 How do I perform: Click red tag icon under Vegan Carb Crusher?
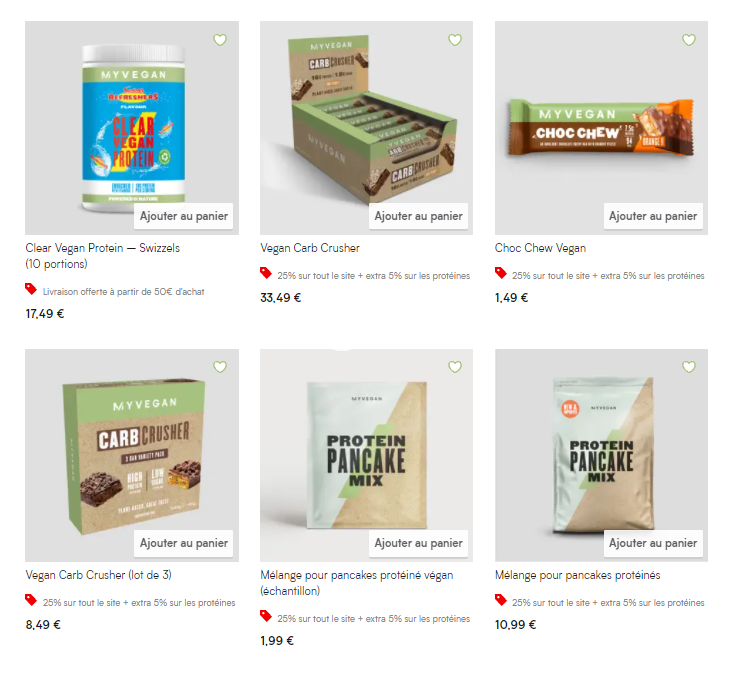coord(266,273)
